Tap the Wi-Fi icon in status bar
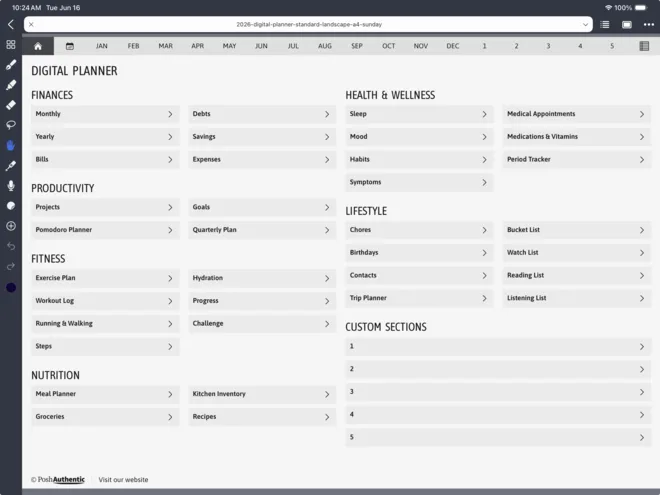The height and width of the screenshot is (495, 660). [x=608, y=8]
